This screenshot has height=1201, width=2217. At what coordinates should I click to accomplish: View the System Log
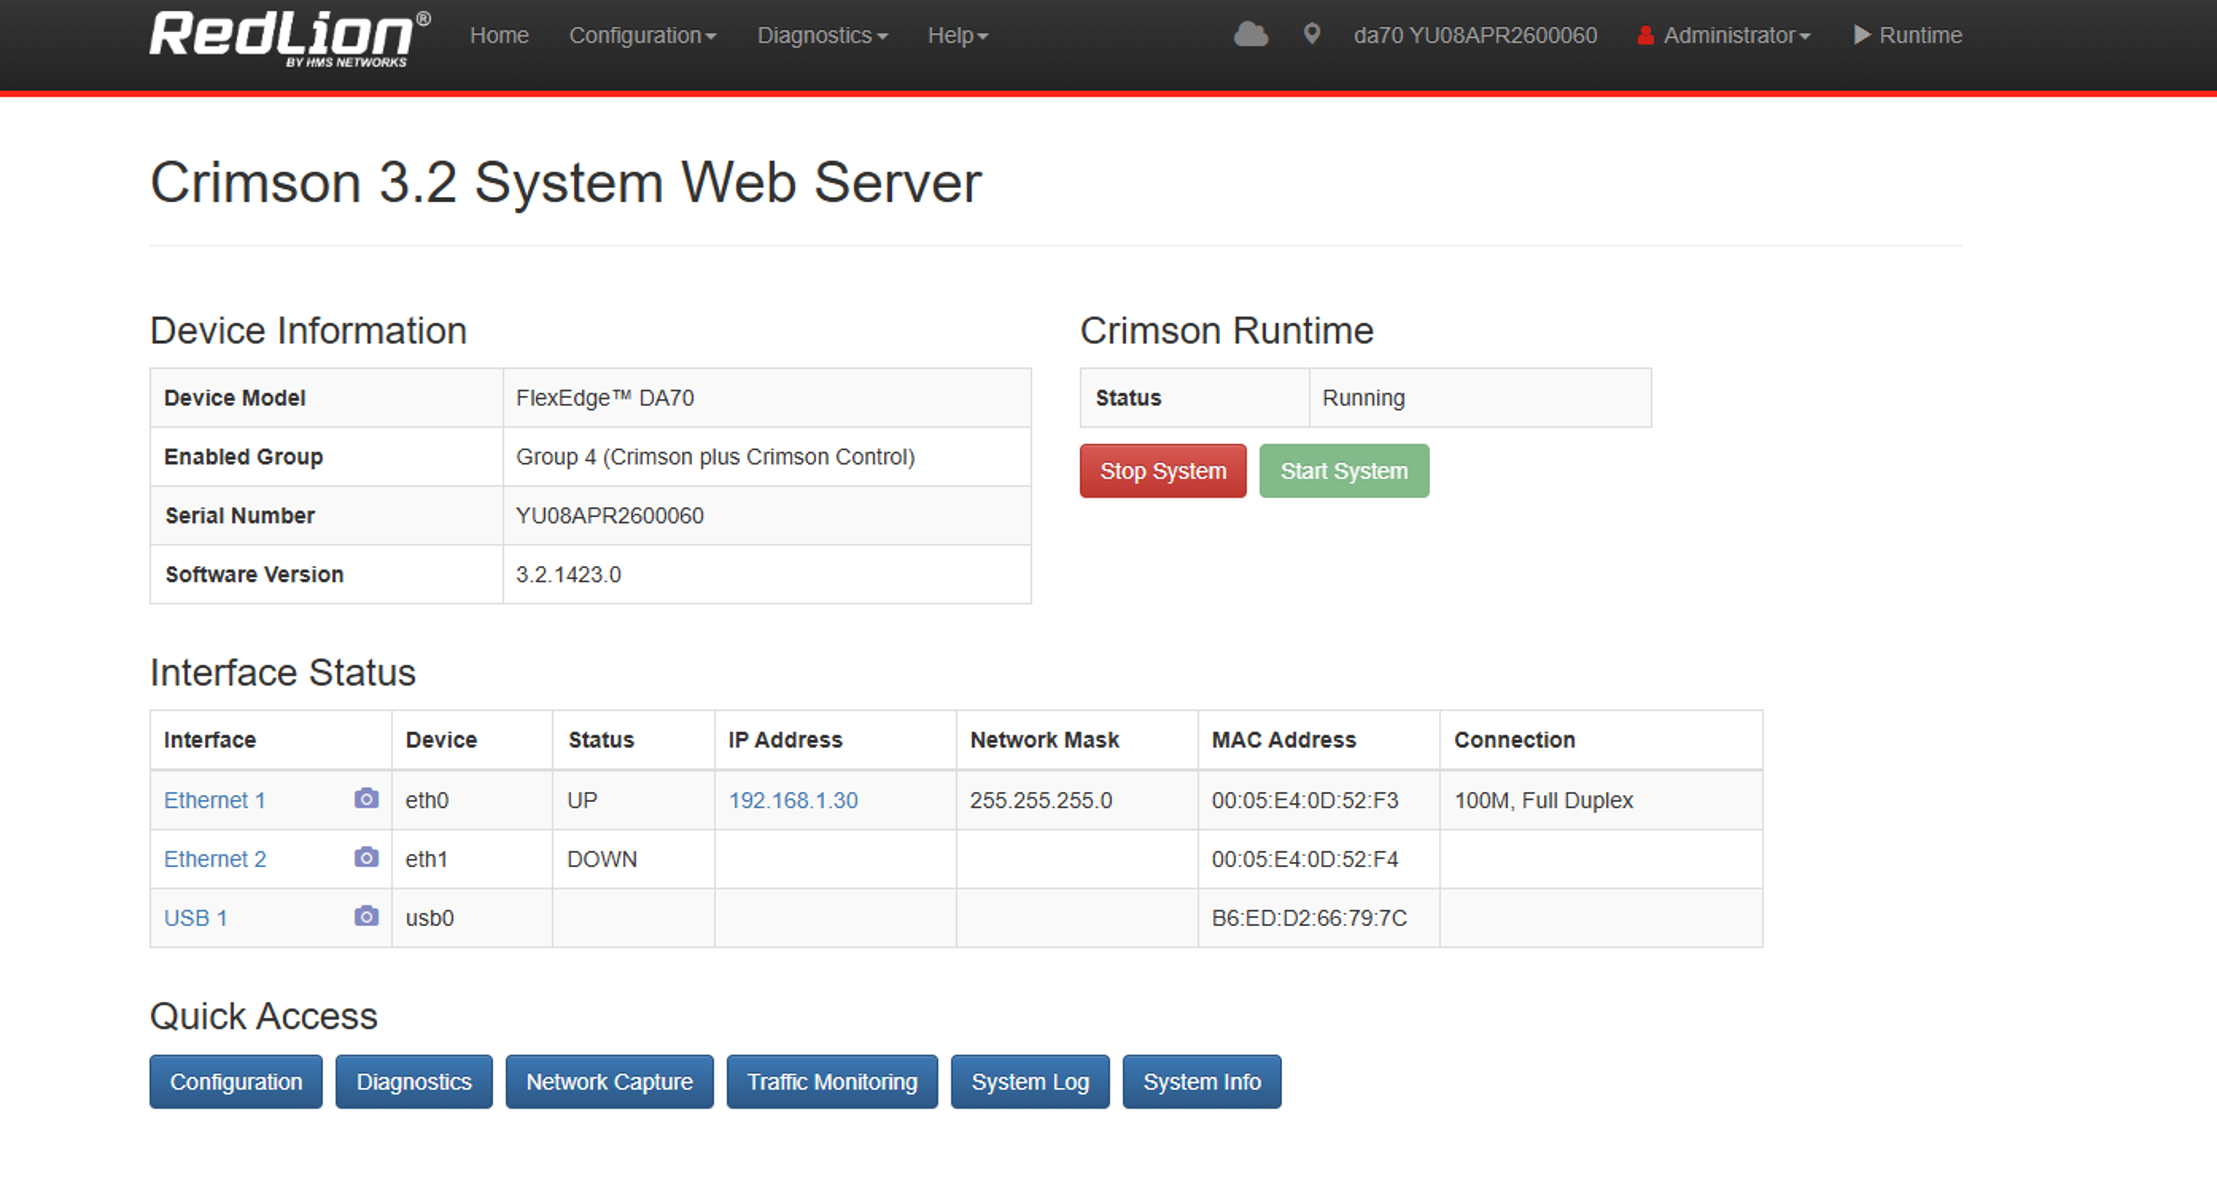[1030, 1082]
